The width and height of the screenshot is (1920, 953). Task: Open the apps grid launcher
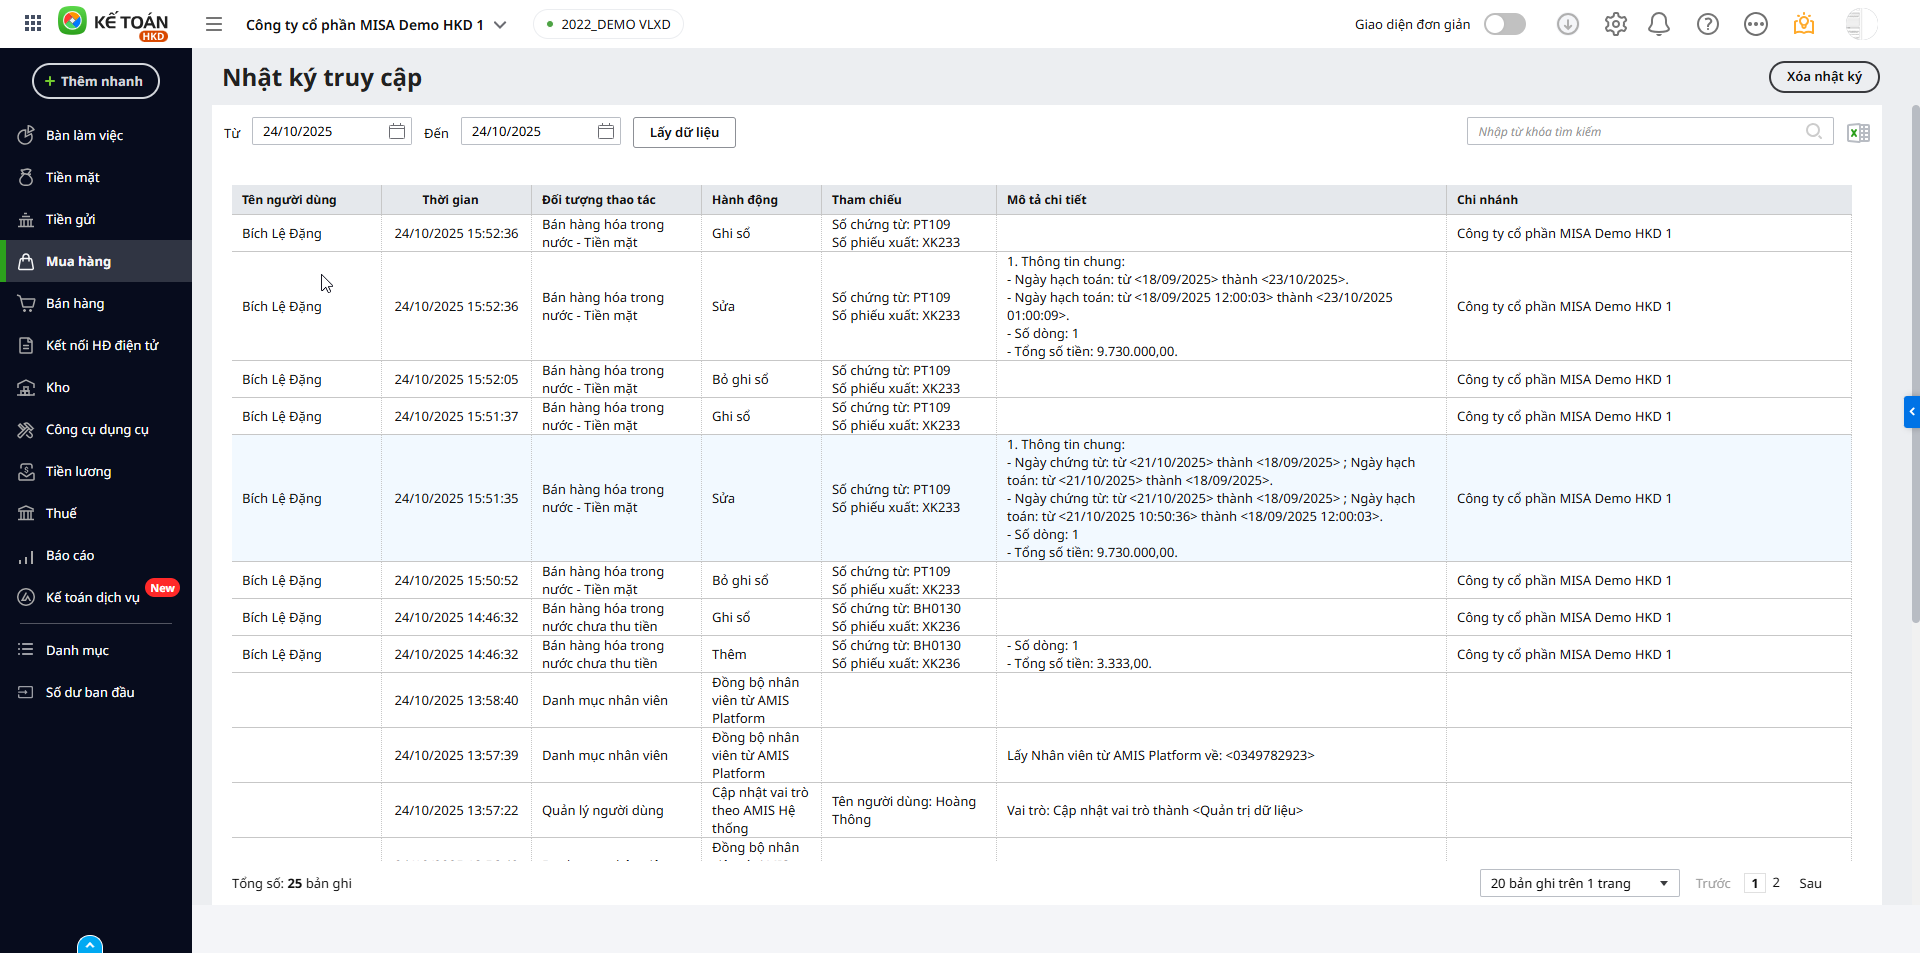click(33, 24)
